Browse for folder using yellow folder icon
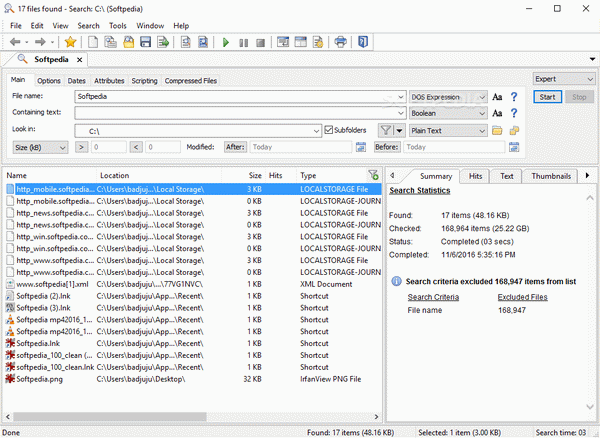 [497, 131]
